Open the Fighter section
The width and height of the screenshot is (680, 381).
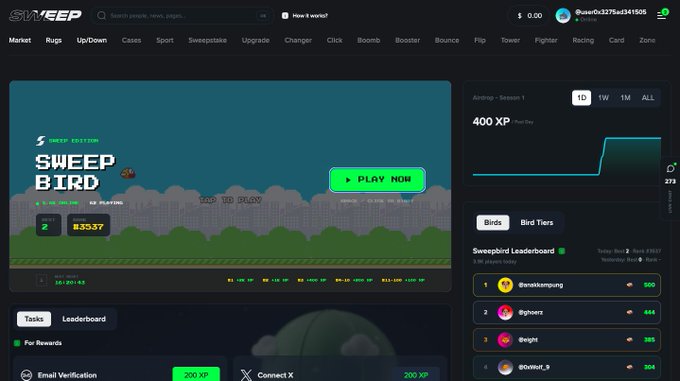(546, 40)
